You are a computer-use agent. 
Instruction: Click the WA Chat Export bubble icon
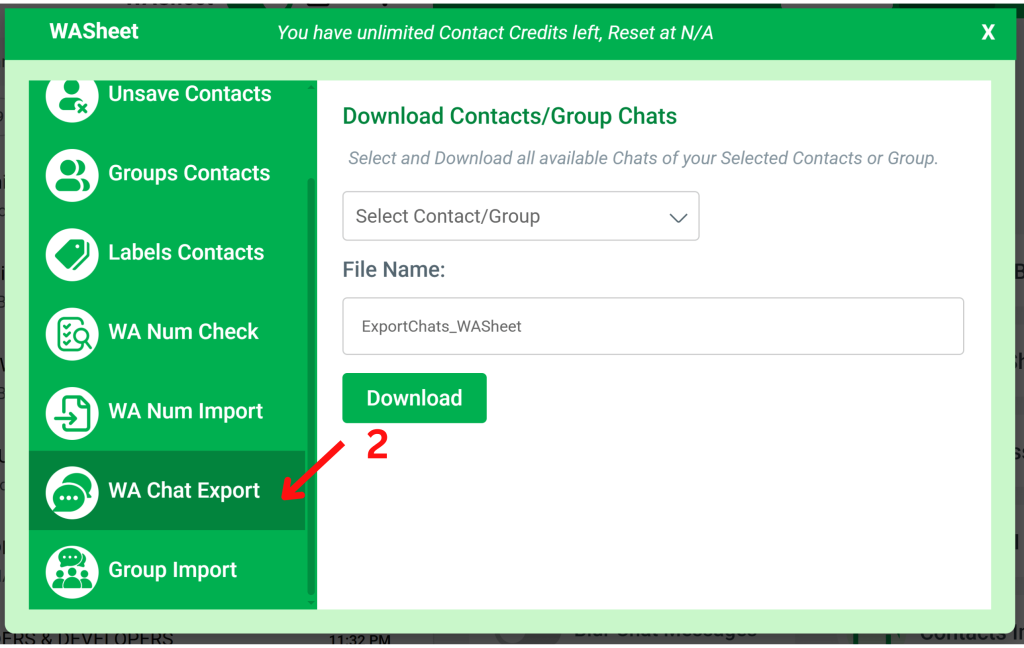click(x=72, y=493)
